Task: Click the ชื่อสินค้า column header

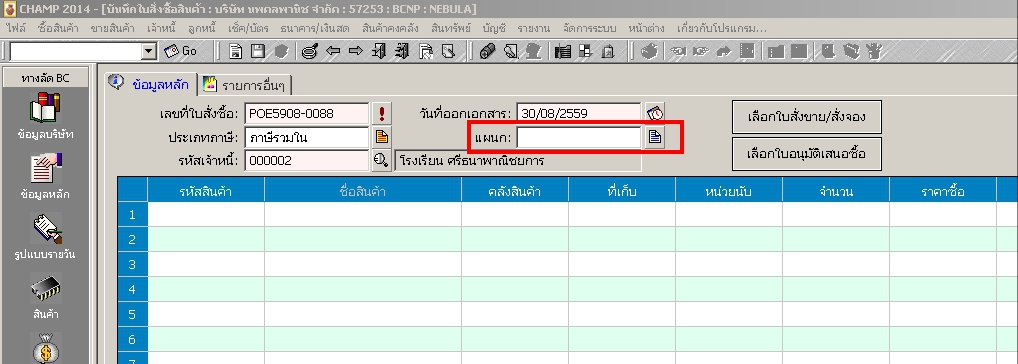Action: tap(363, 191)
